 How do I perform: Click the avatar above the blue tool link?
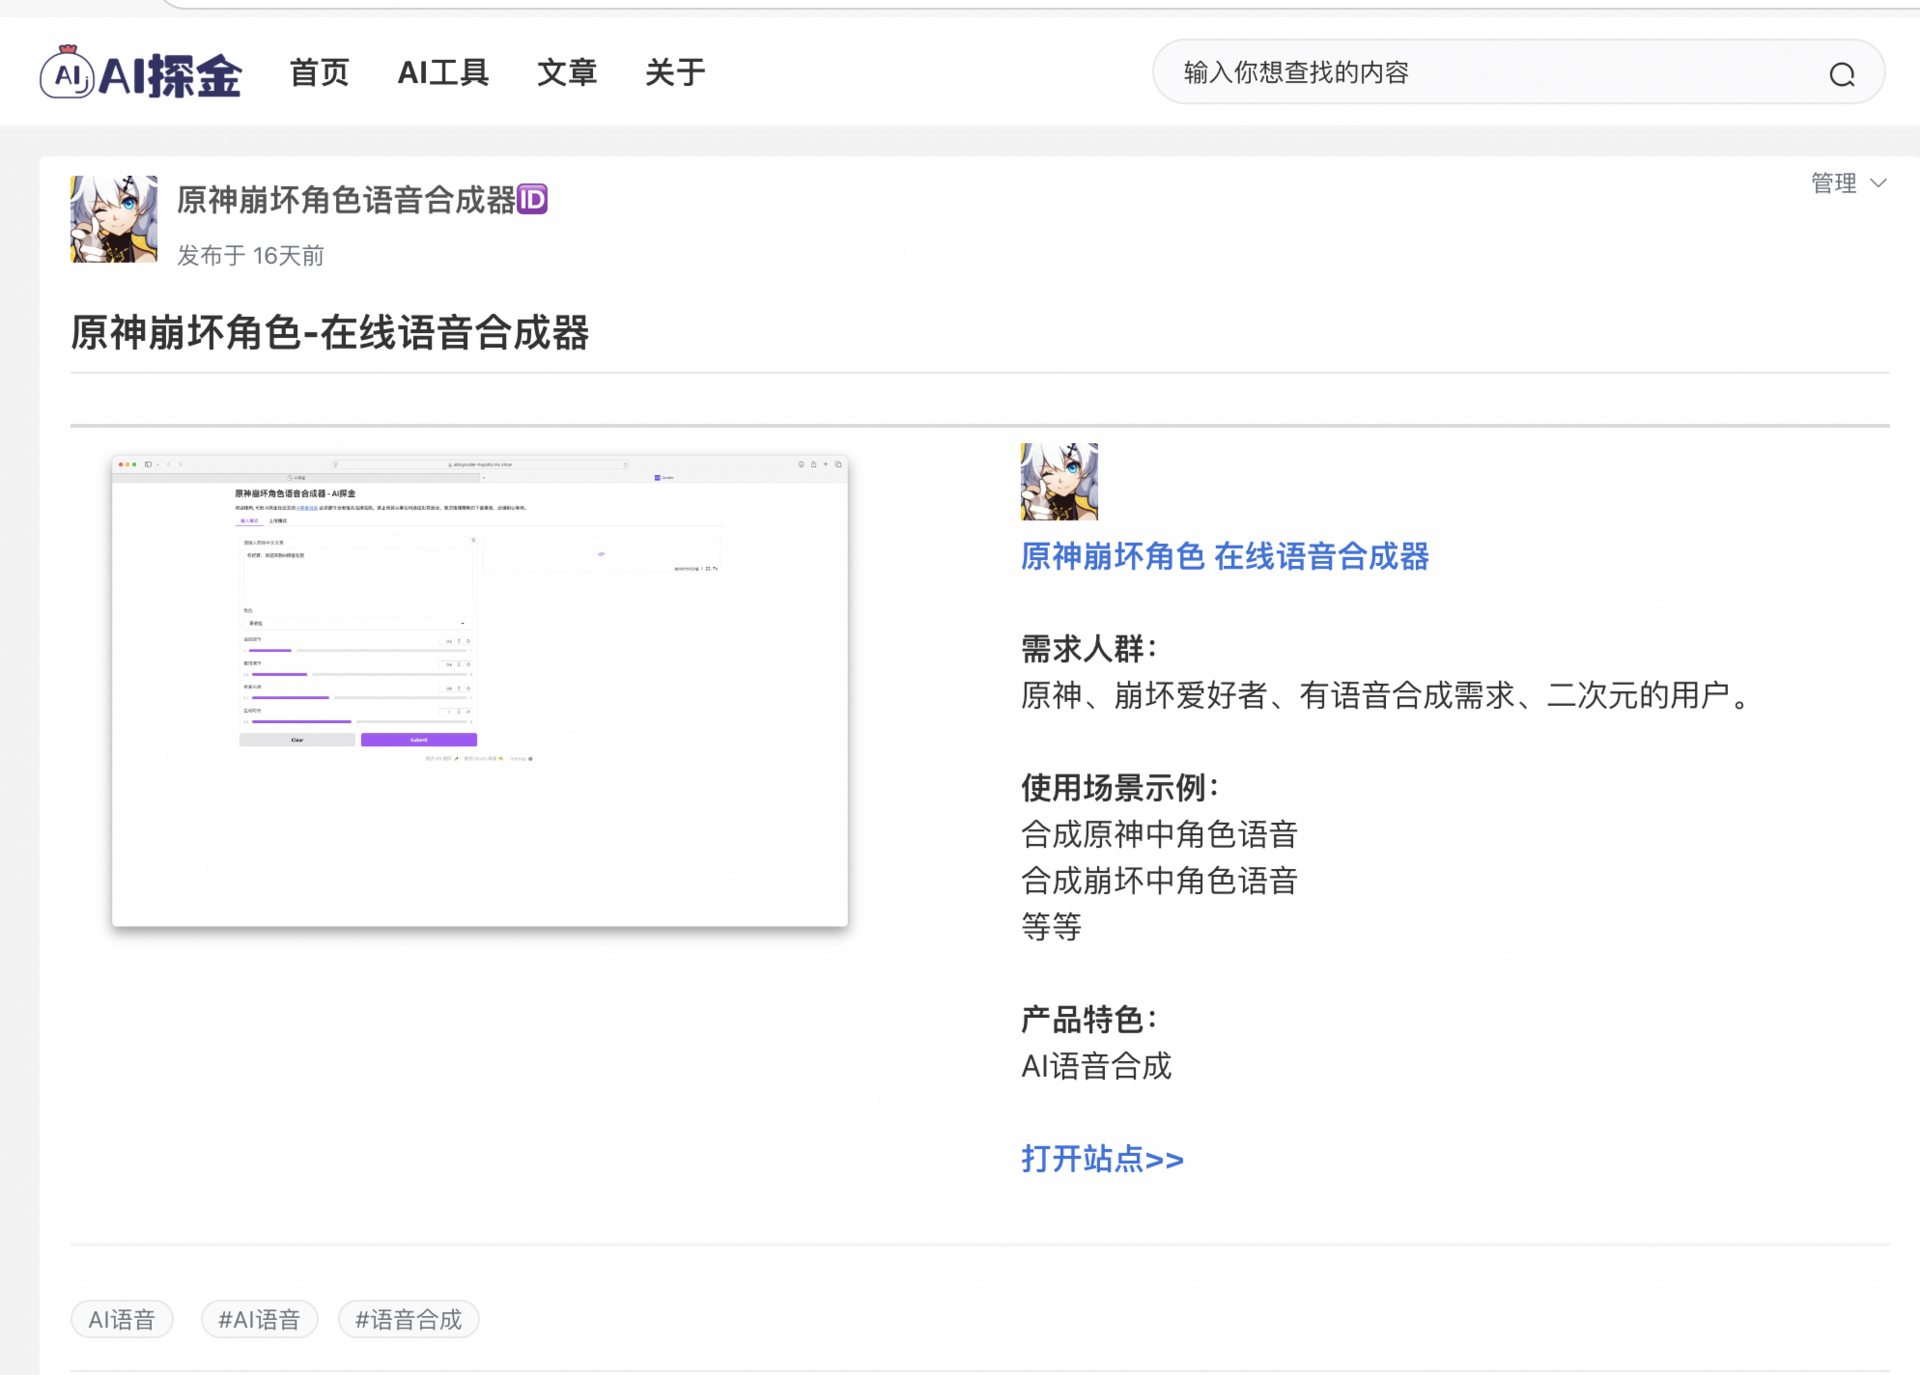point(1059,481)
